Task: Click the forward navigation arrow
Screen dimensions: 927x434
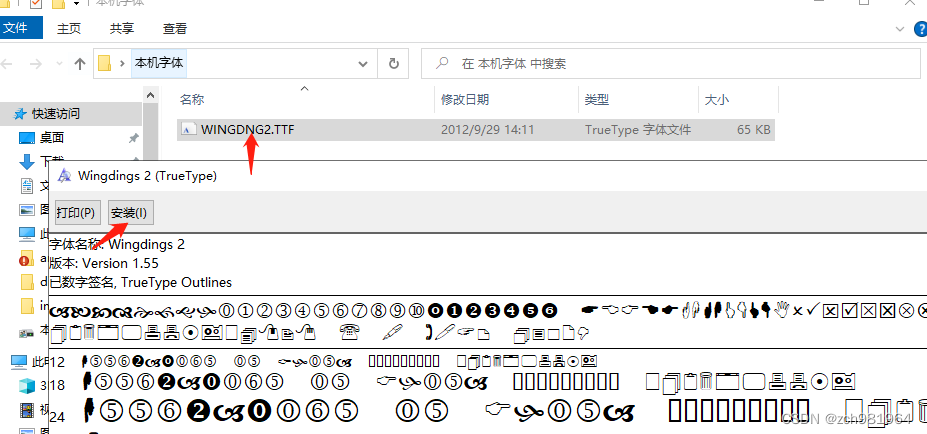Action: [x=35, y=63]
